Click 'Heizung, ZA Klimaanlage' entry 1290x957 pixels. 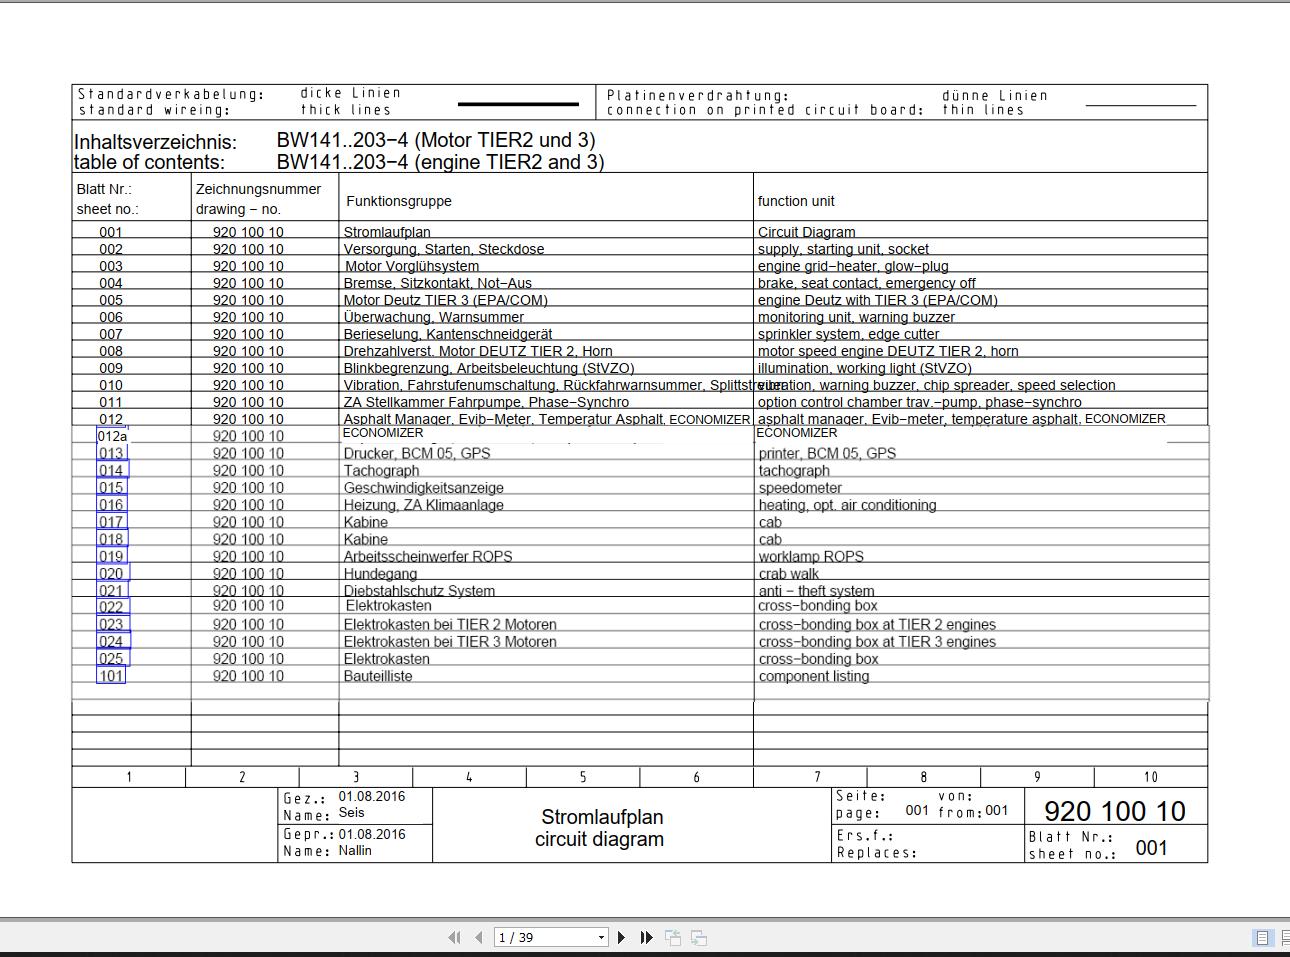(424, 505)
